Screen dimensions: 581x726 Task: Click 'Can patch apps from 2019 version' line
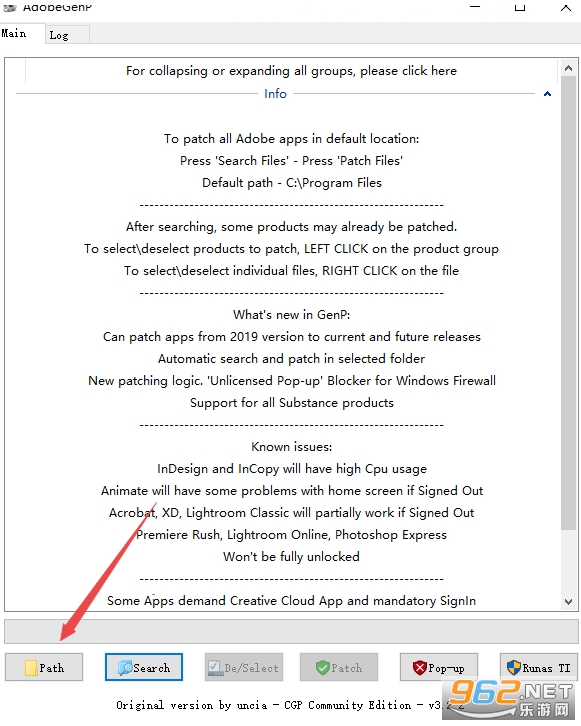(291, 337)
